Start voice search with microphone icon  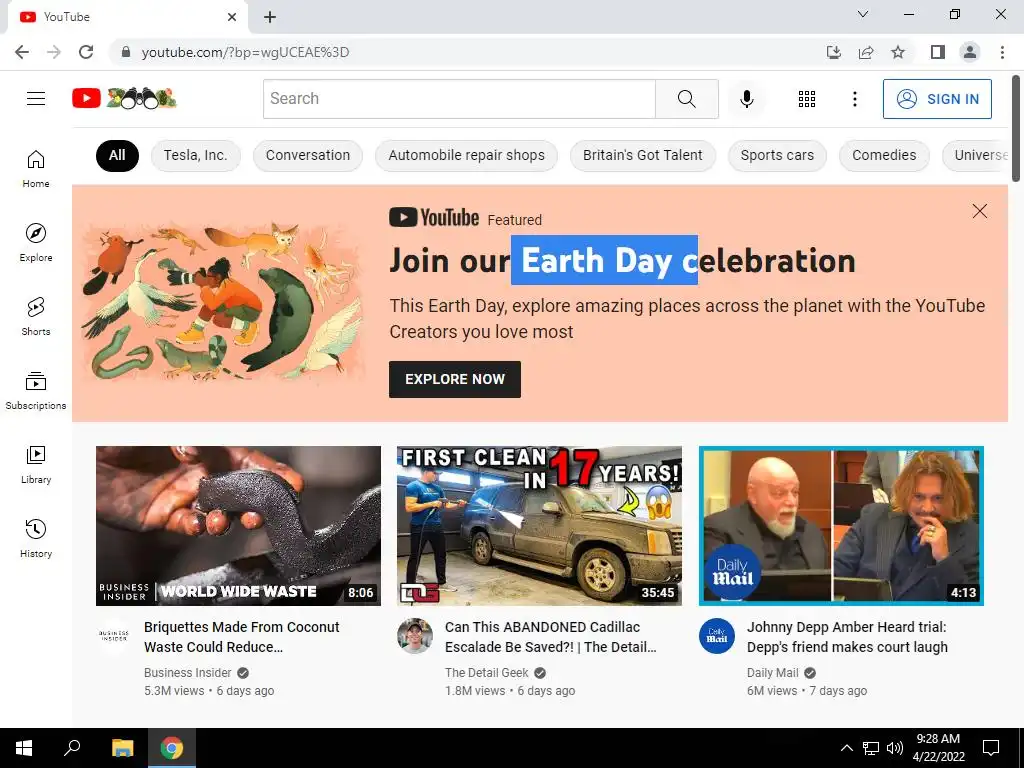[x=746, y=99]
